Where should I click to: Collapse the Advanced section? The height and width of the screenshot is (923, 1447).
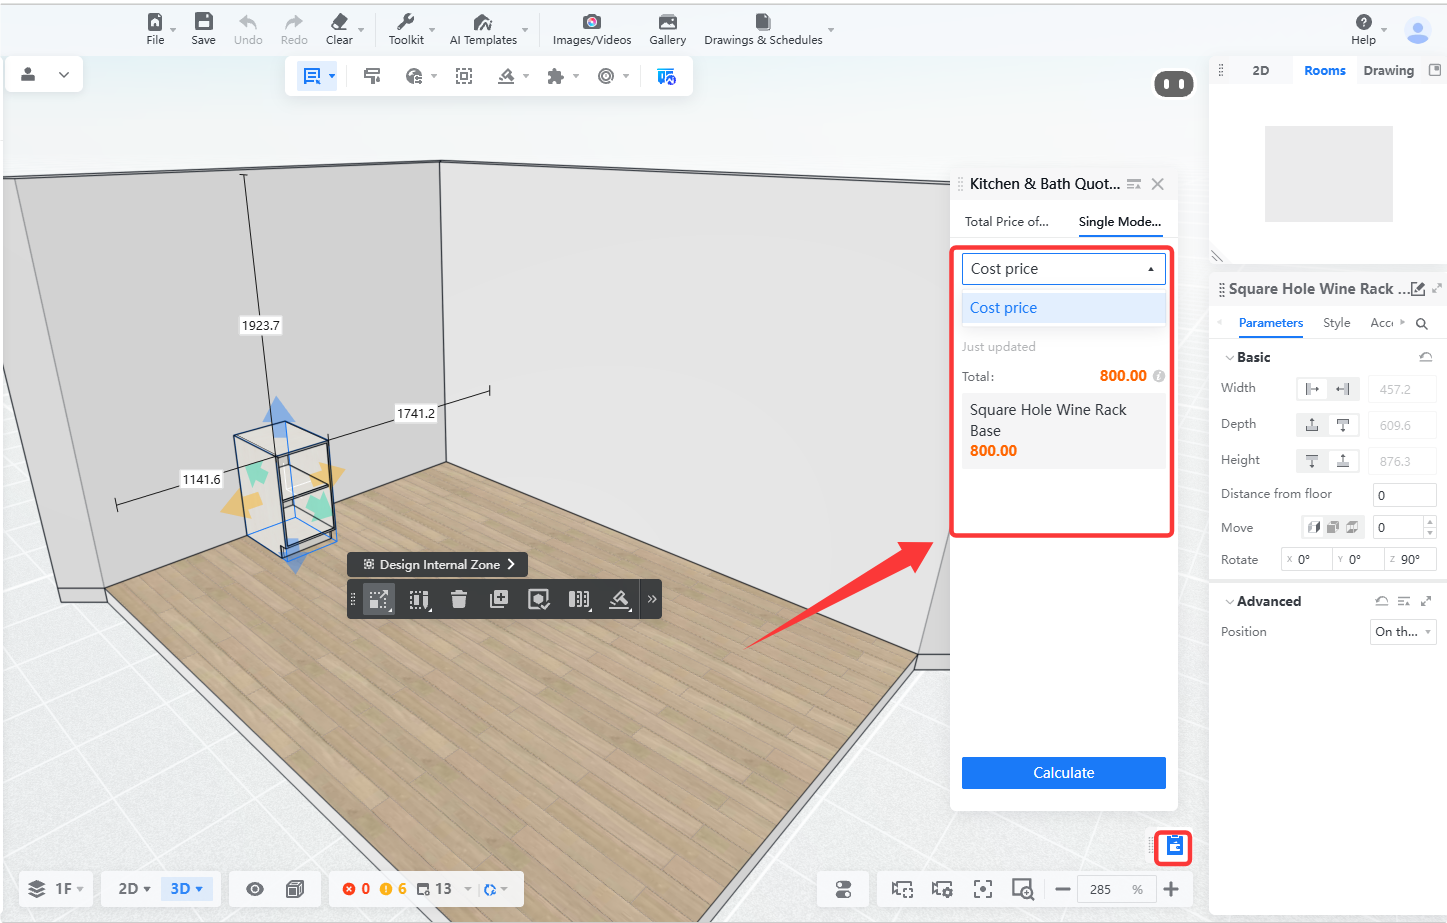click(1230, 601)
